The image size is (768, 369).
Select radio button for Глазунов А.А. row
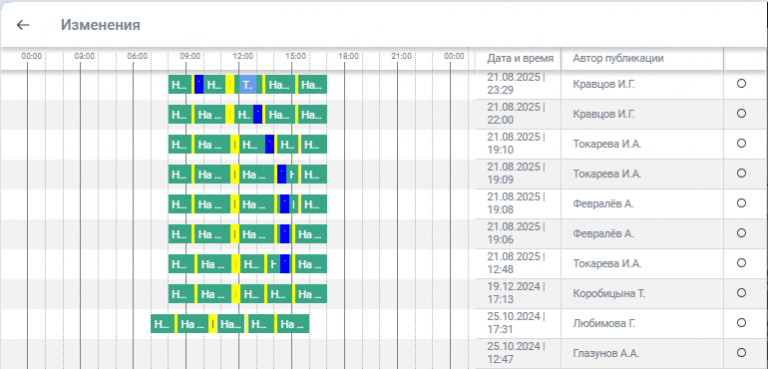741,352
